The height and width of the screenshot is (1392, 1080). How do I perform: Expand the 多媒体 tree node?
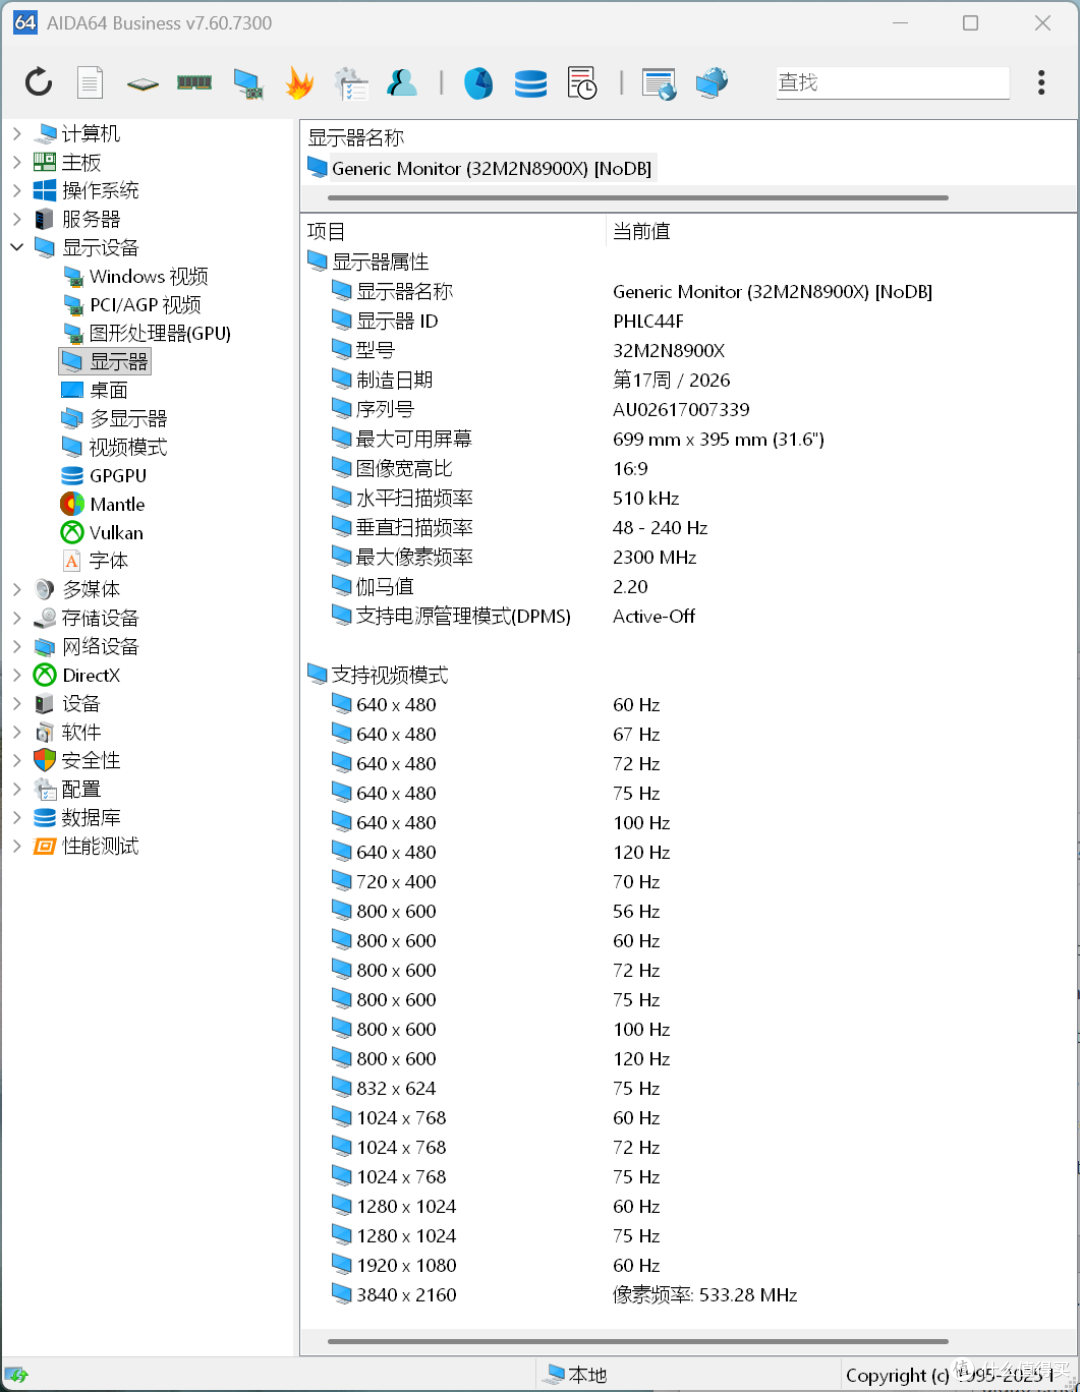point(17,590)
